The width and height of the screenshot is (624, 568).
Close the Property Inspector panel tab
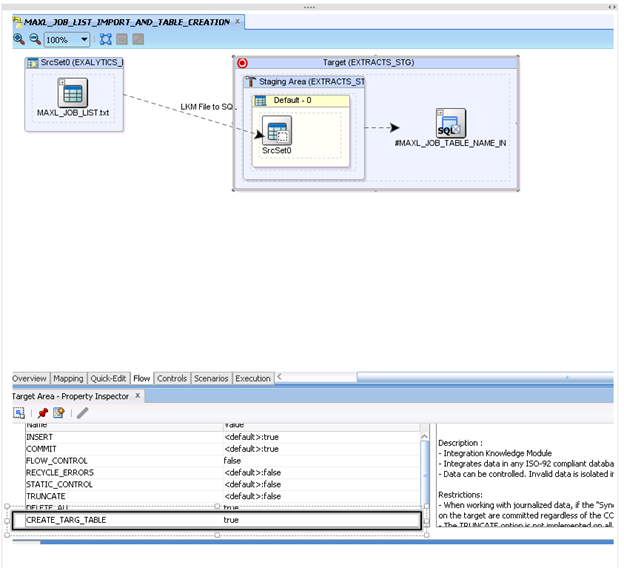pos(138,396)
